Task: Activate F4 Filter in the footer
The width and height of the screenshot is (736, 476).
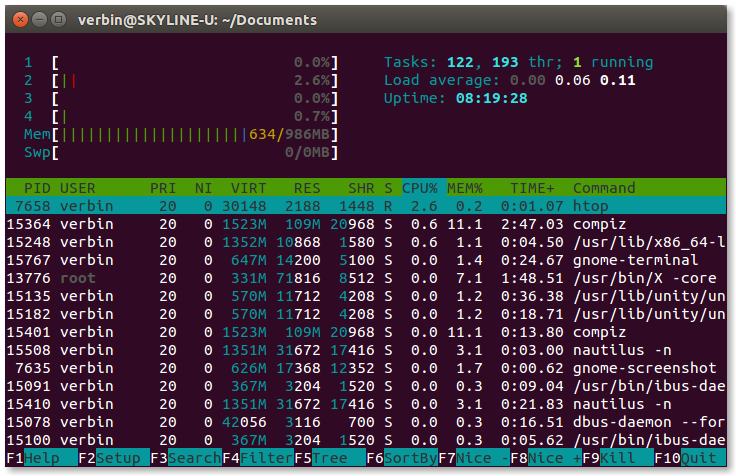Action: pos(258,458)
